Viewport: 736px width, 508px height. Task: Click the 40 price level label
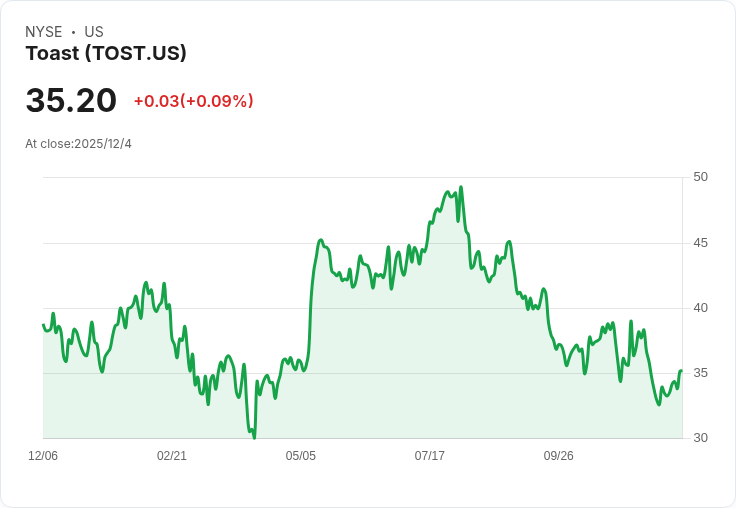pos(701,308)
